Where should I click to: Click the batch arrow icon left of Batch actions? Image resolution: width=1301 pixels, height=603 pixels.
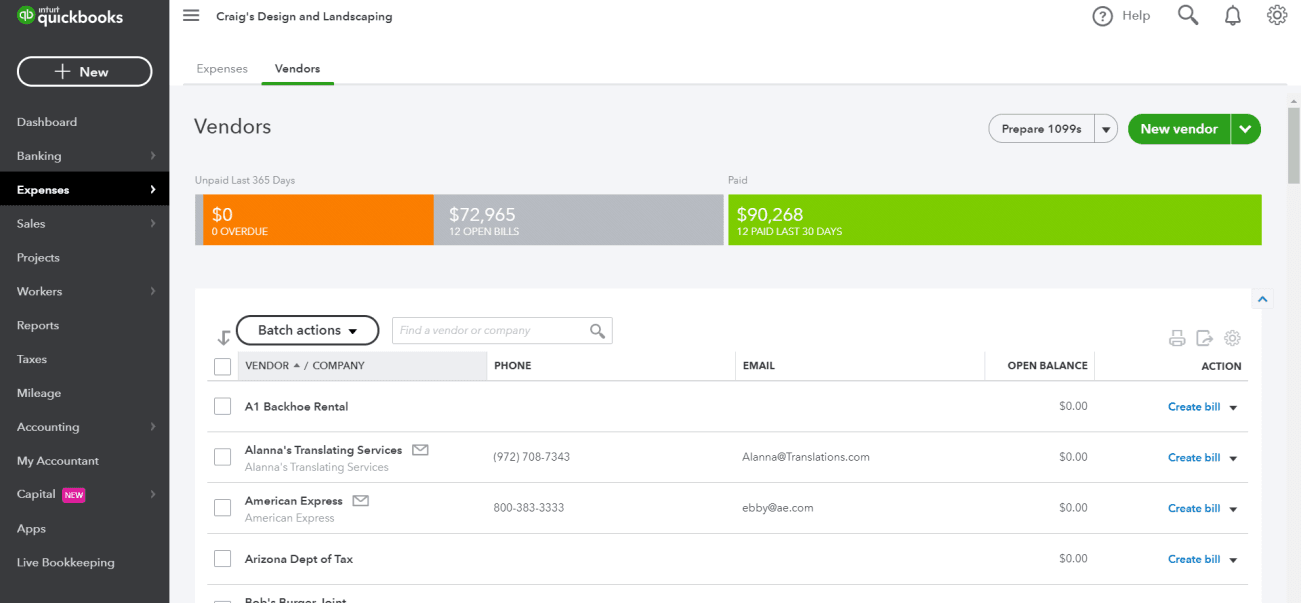(x=223, y=338)
